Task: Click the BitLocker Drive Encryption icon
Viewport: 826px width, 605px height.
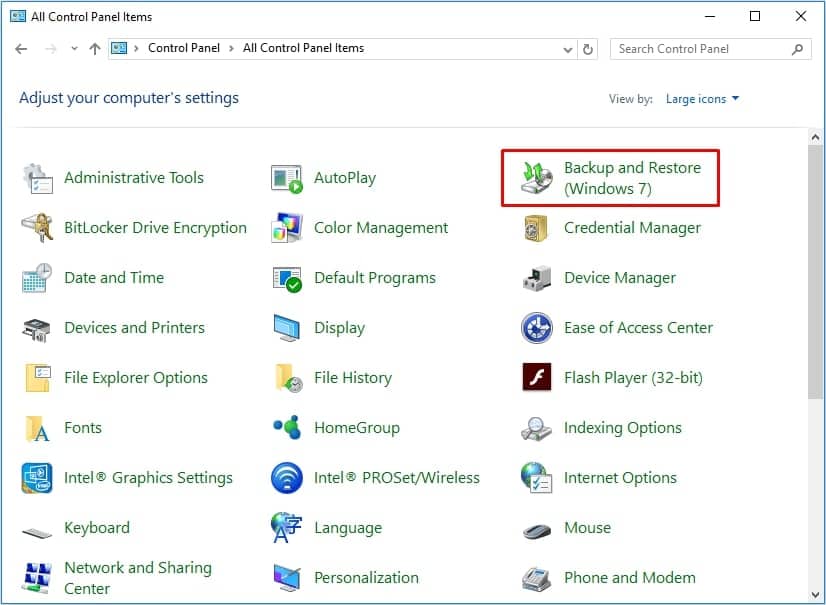Action: click(x=37, y=228)
